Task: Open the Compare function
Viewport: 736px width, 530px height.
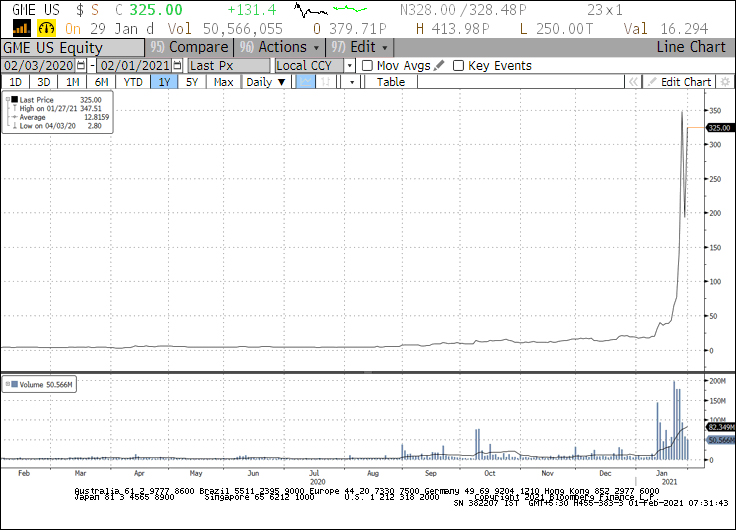Action: pyautogui.click(x=189, y=47)
